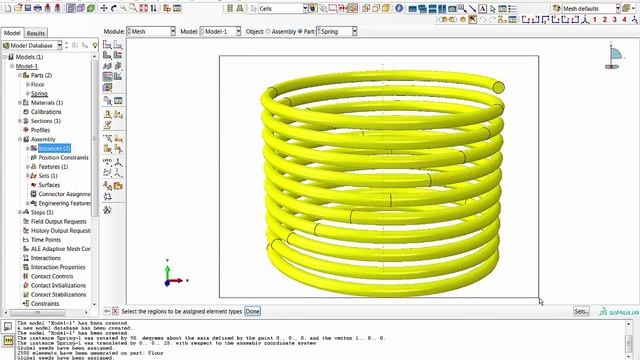This screenshot has height=360, width=640.
Task: Click the Create Datum Point icon
Action: tap(107, 162)
